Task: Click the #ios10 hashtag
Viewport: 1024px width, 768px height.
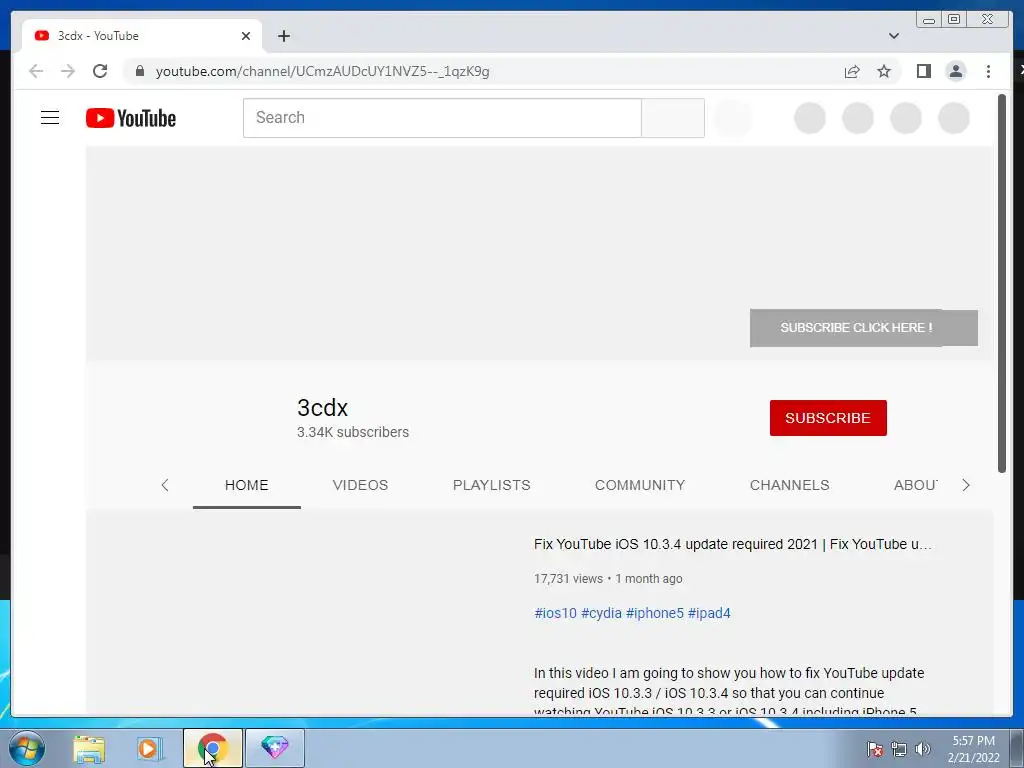Action: pyautogui.click(x=556, y=613)
